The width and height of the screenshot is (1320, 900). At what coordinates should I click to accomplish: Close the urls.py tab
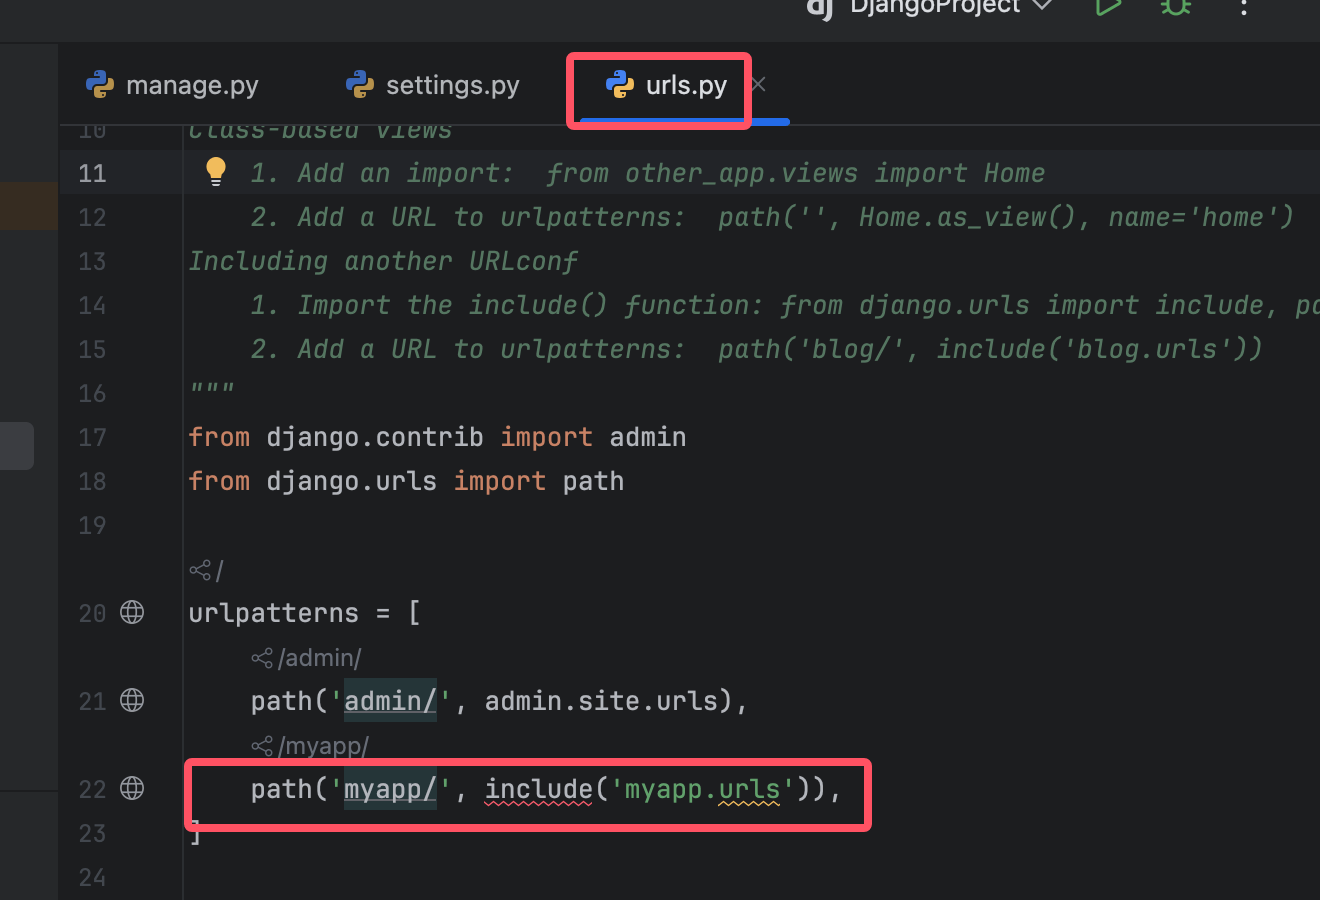(x=759, y=85)
